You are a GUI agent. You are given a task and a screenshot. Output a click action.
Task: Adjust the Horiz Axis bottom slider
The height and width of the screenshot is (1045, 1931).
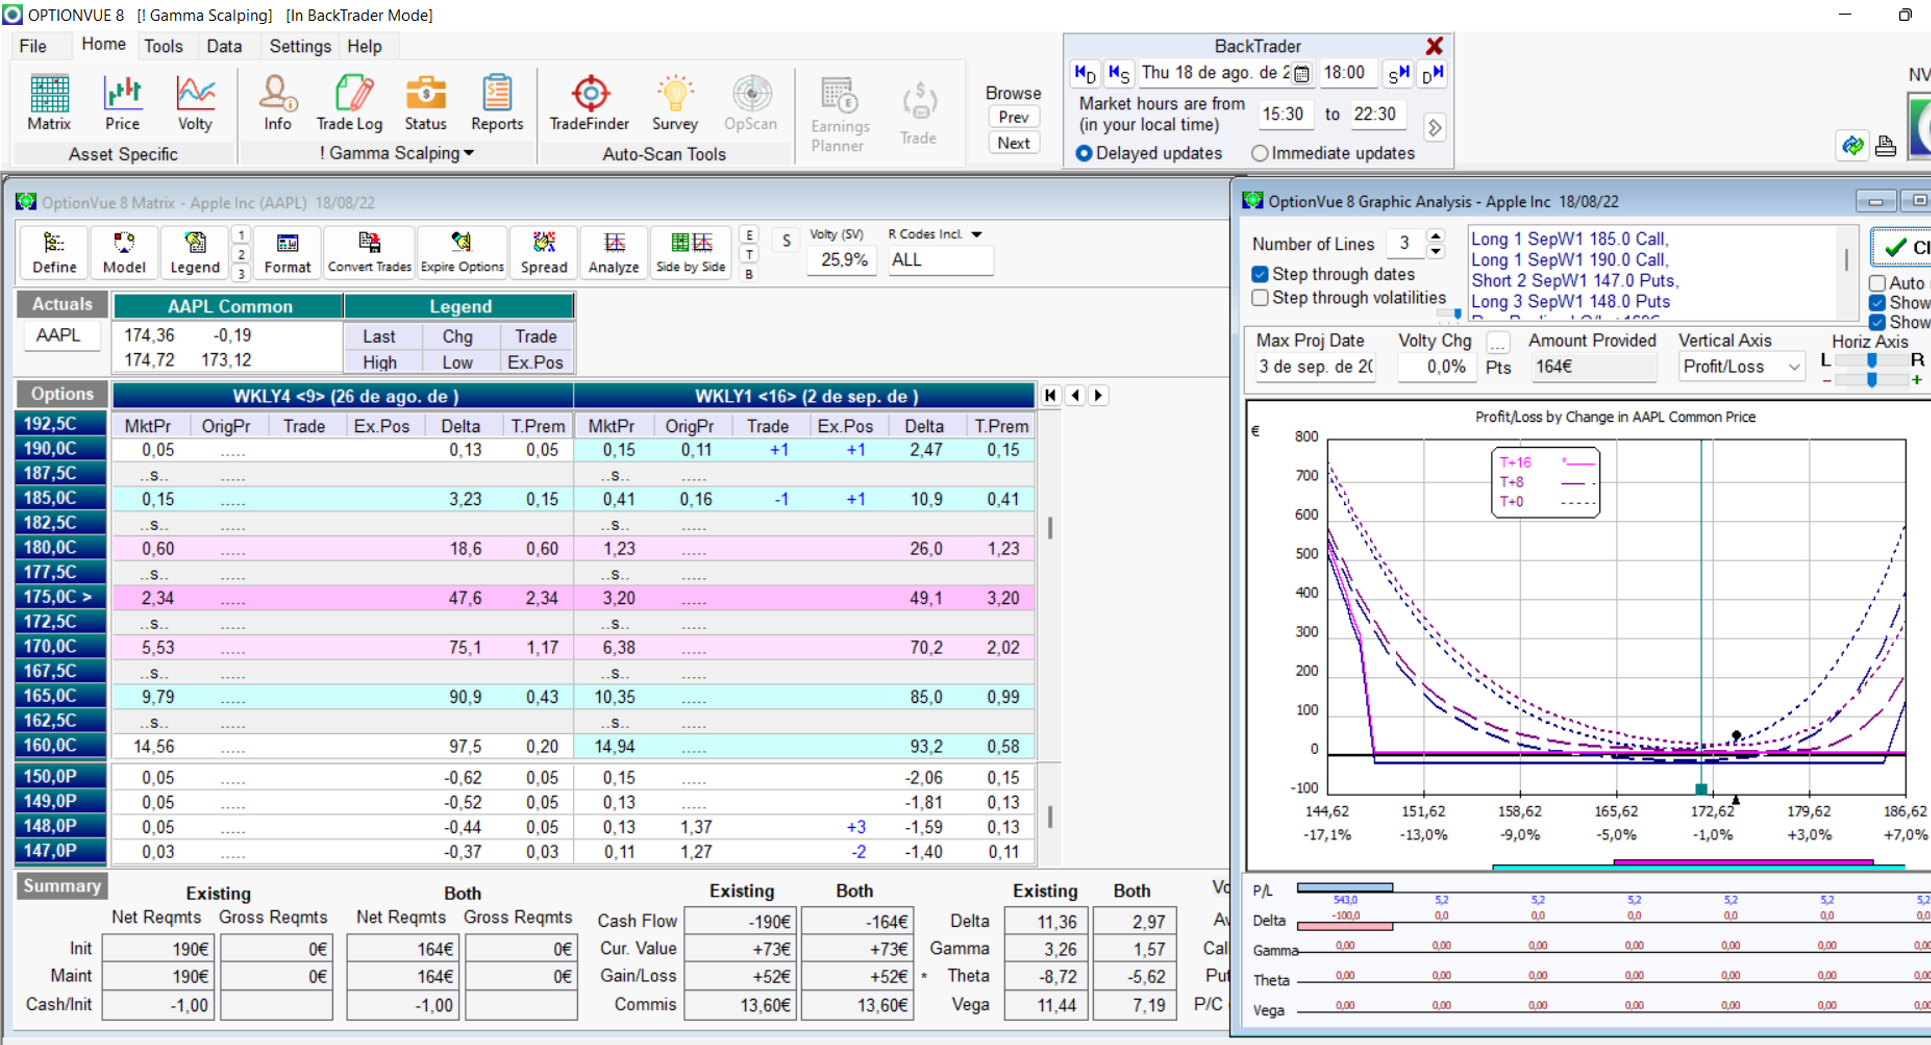(x=1871, y=380)
